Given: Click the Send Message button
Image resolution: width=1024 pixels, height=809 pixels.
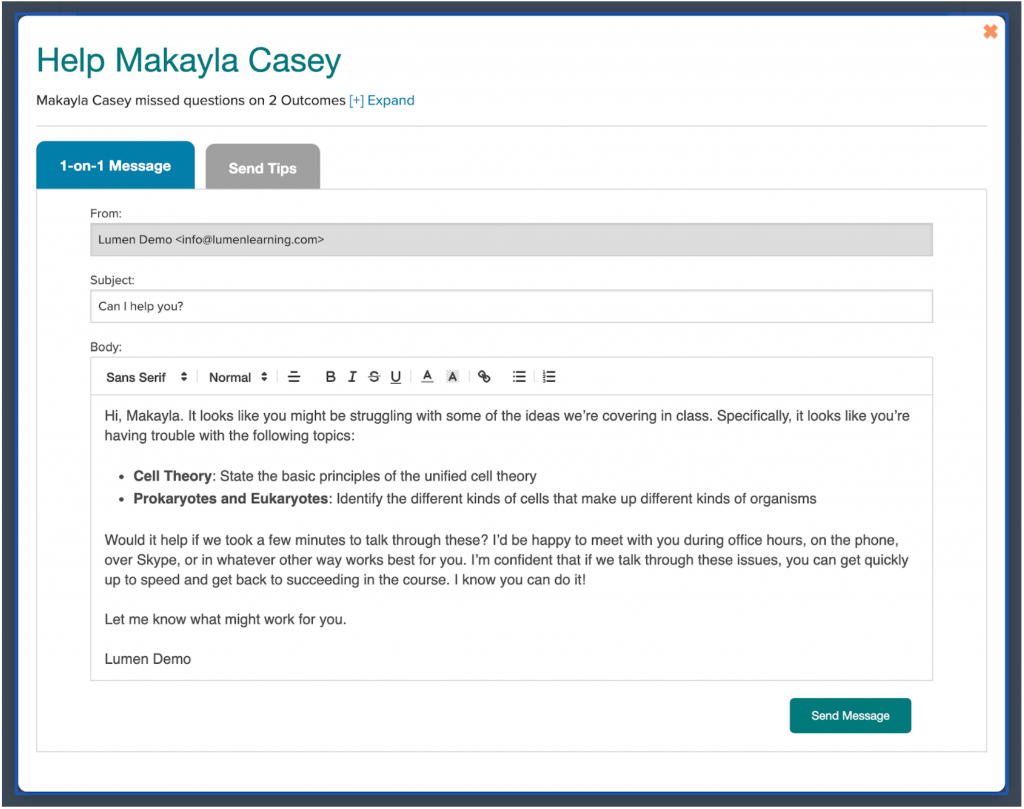Looking at the screenshot, I should (850, 716).
